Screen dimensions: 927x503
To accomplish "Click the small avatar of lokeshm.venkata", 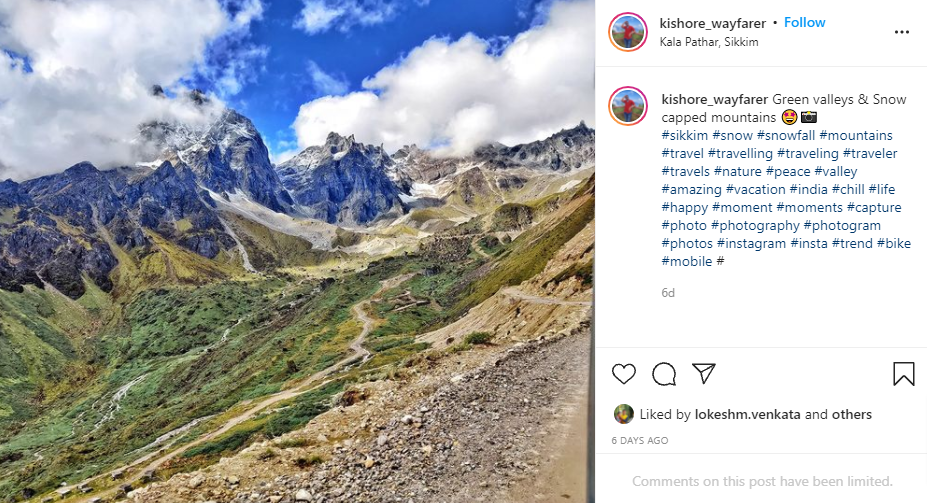I will pos(623,414).
